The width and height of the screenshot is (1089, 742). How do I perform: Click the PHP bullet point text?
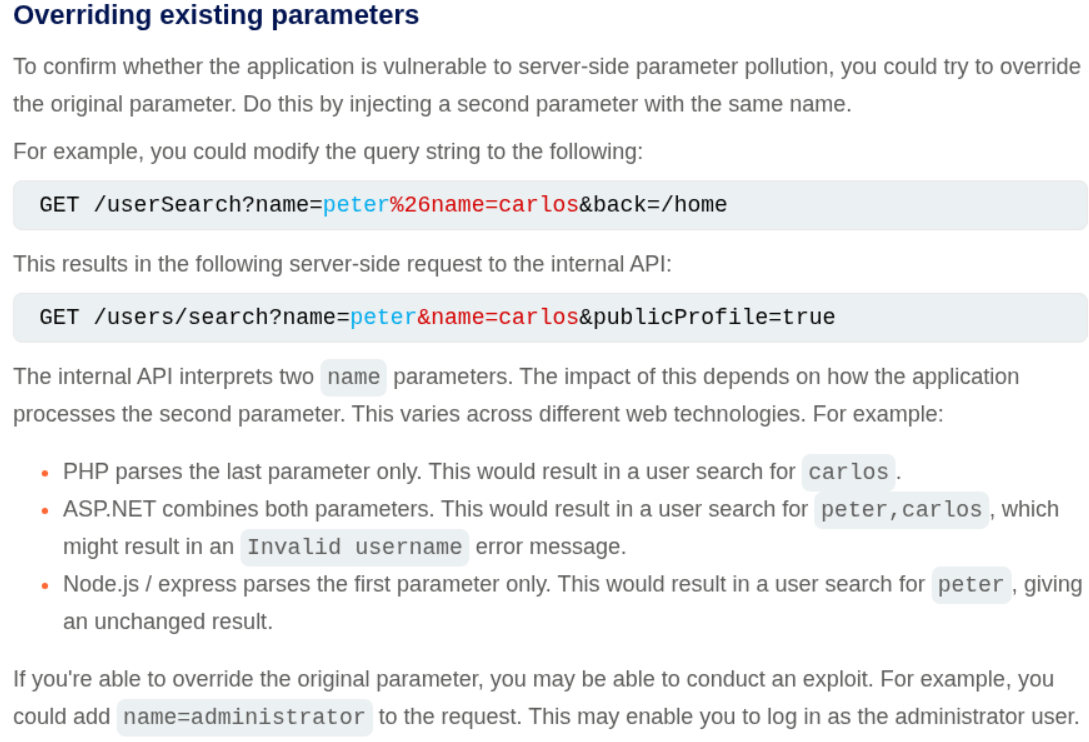click(x=430, y=471)
